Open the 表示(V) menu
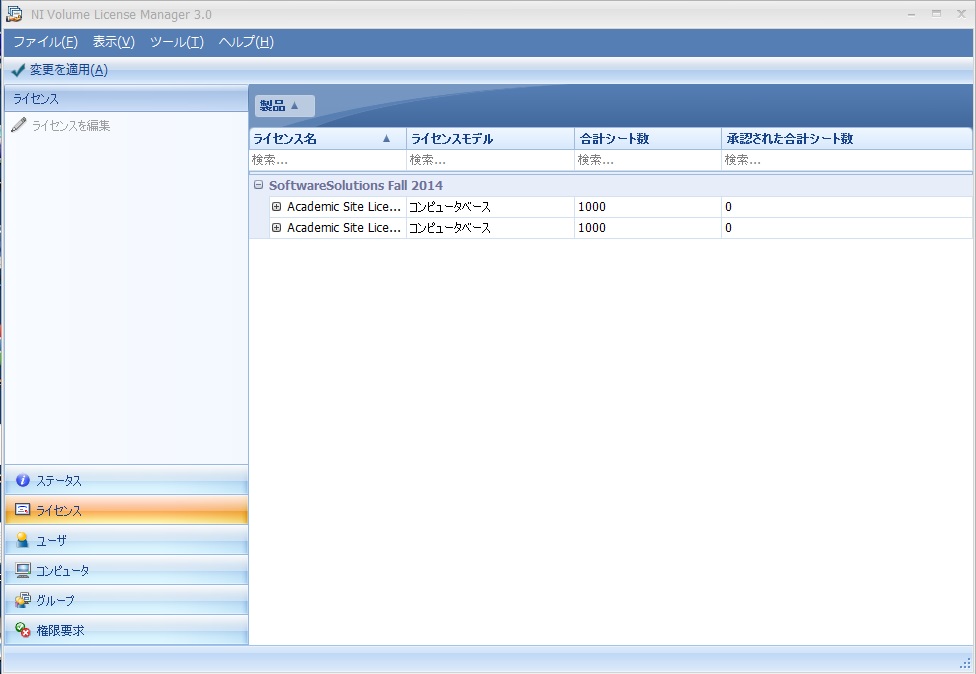The height and width of the screenshot is (674, 976). [x=113, y=42]
